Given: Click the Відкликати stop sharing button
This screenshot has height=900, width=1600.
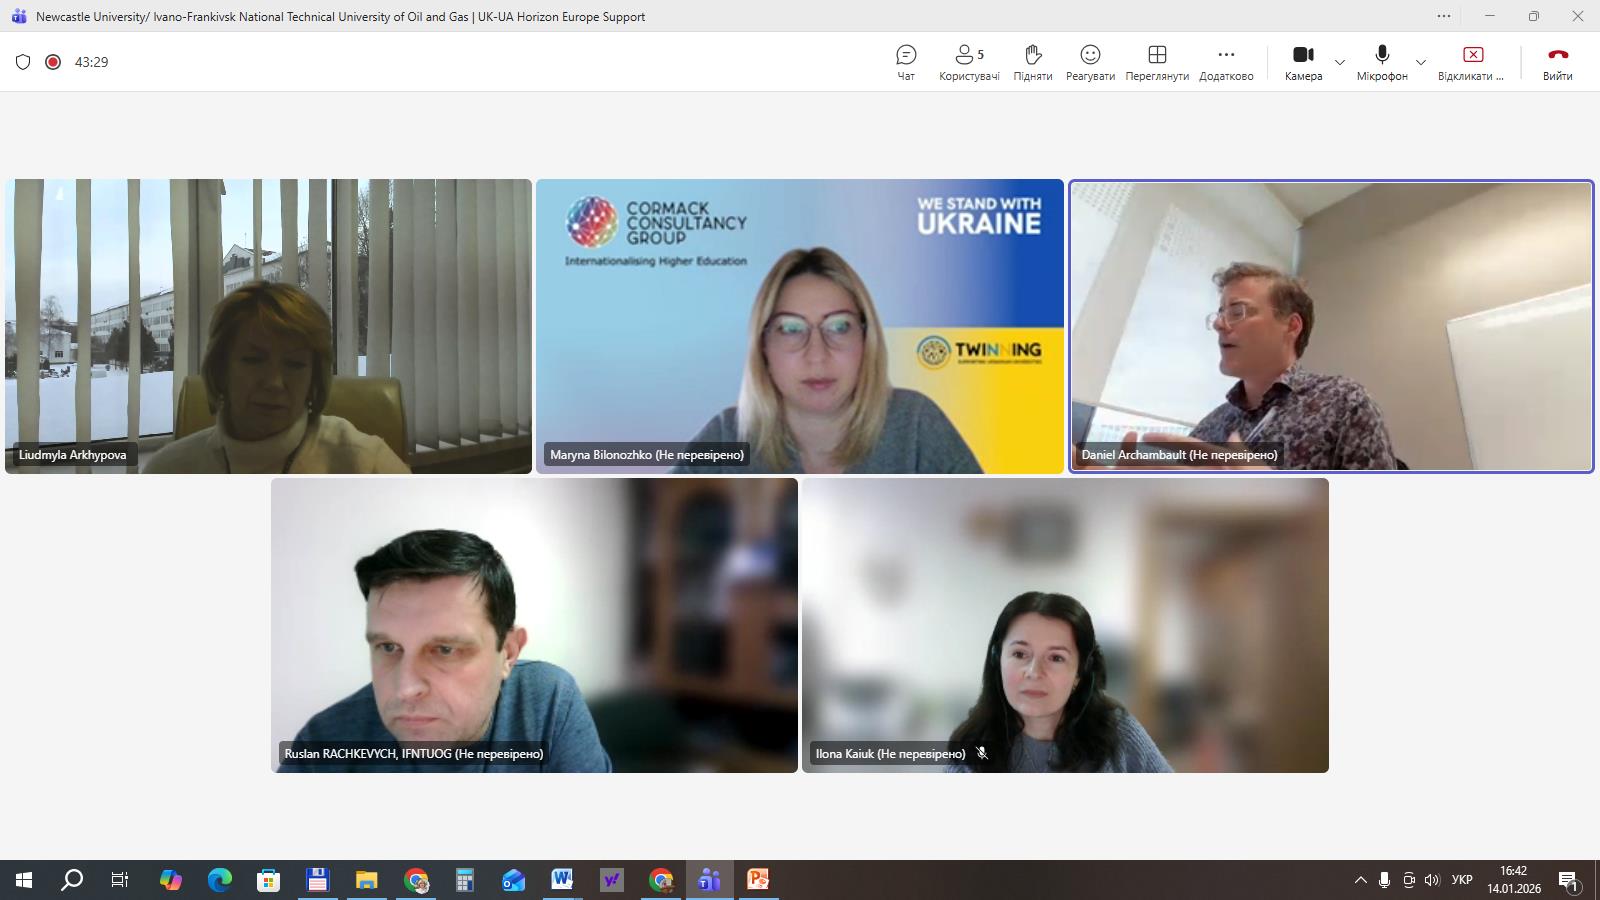Looking at the screenshot, I should coord(1472,62).
